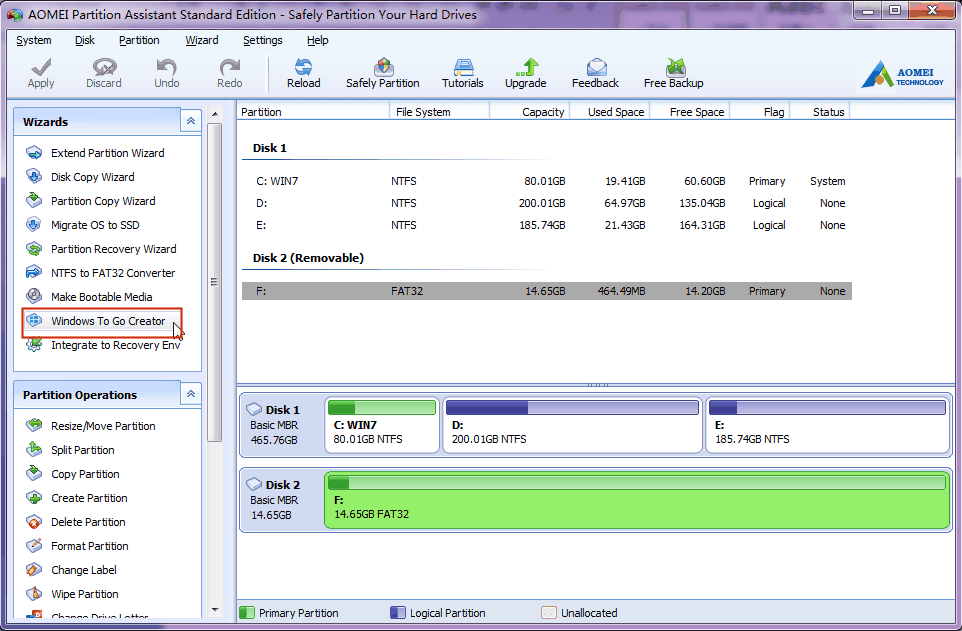Open the Extend Partition Wizard link
The height and width of the screenshot is (631, 962).
[107, 153]
